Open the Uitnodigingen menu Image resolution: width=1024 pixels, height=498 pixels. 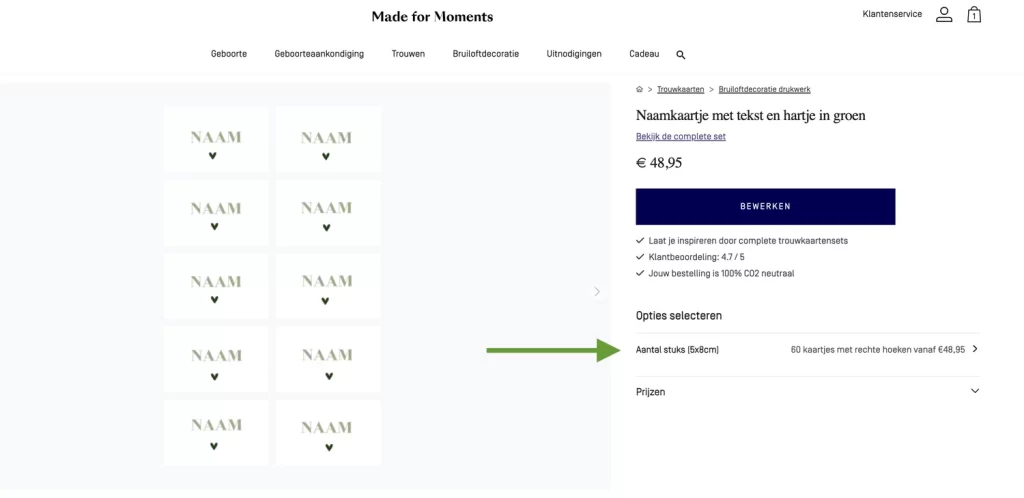574,54
